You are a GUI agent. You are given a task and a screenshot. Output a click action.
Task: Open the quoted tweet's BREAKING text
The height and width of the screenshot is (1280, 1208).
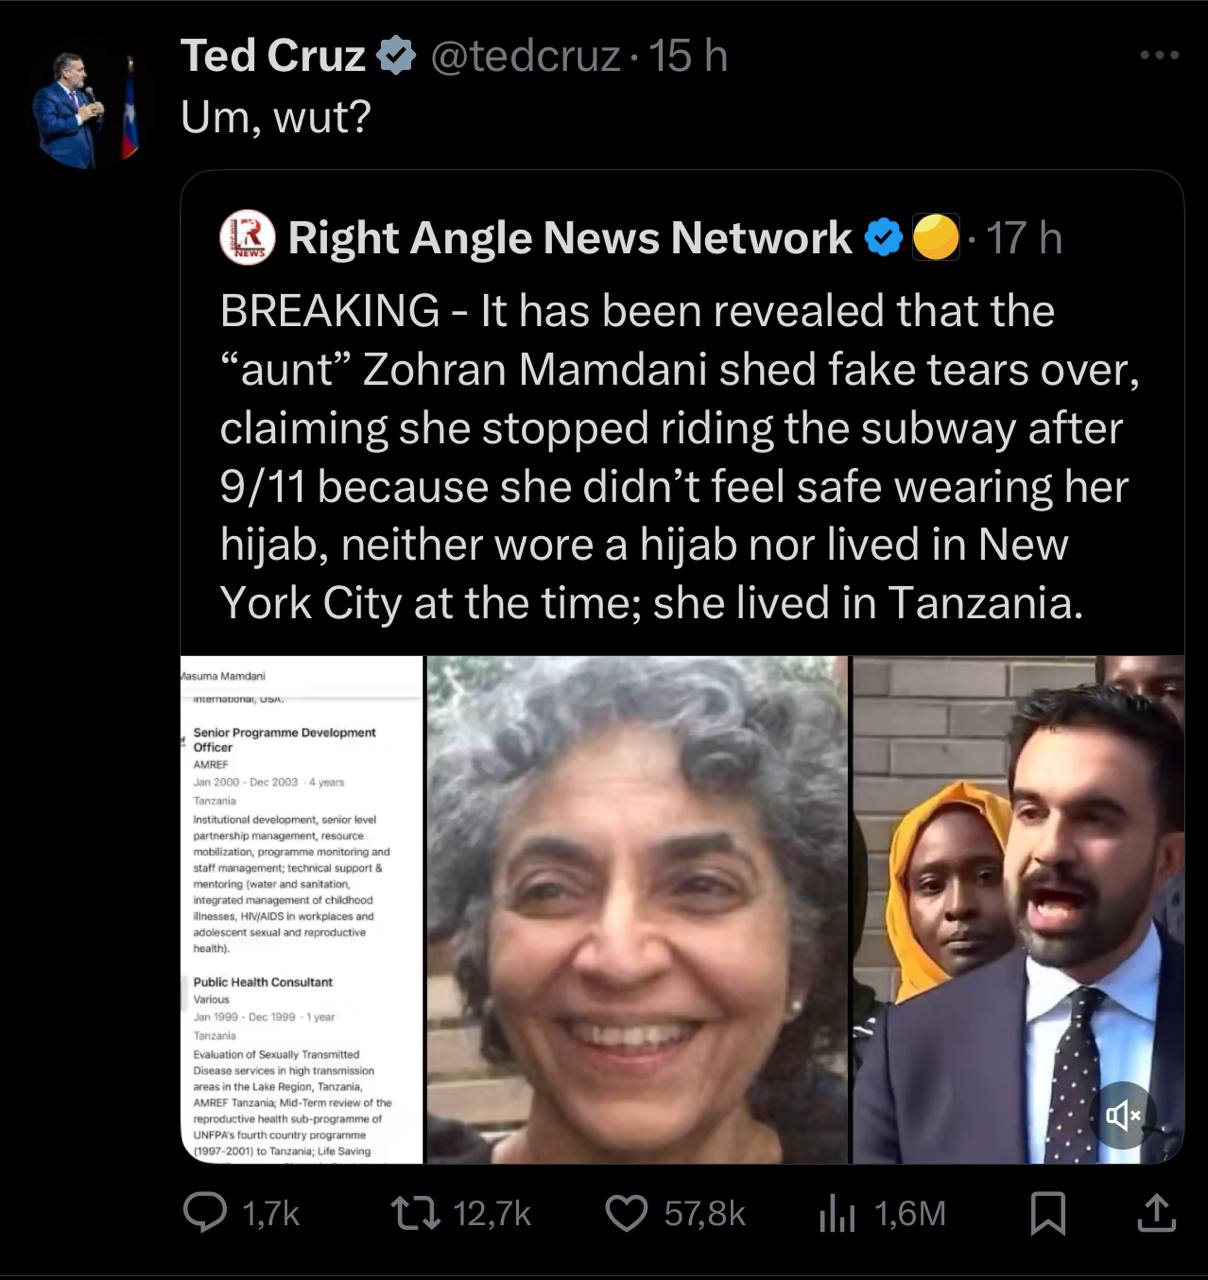tap(680, 456)
